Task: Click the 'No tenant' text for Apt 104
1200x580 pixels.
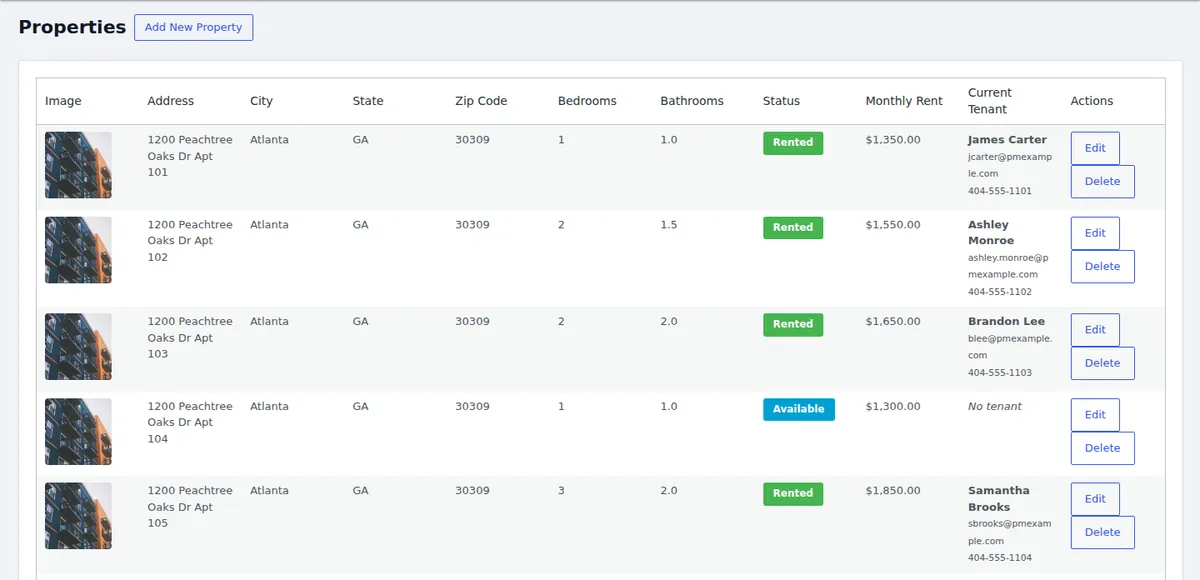Action: coord(995,407)
